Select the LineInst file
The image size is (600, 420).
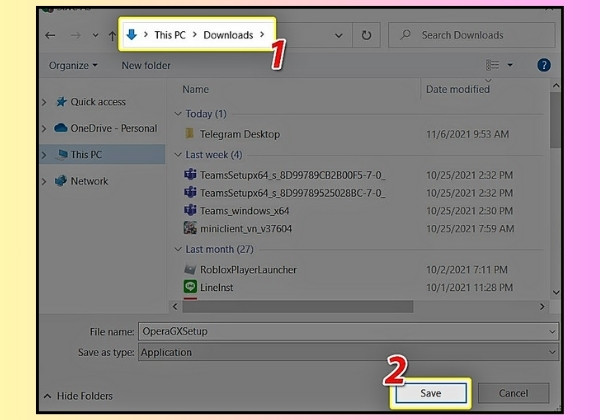217,288
